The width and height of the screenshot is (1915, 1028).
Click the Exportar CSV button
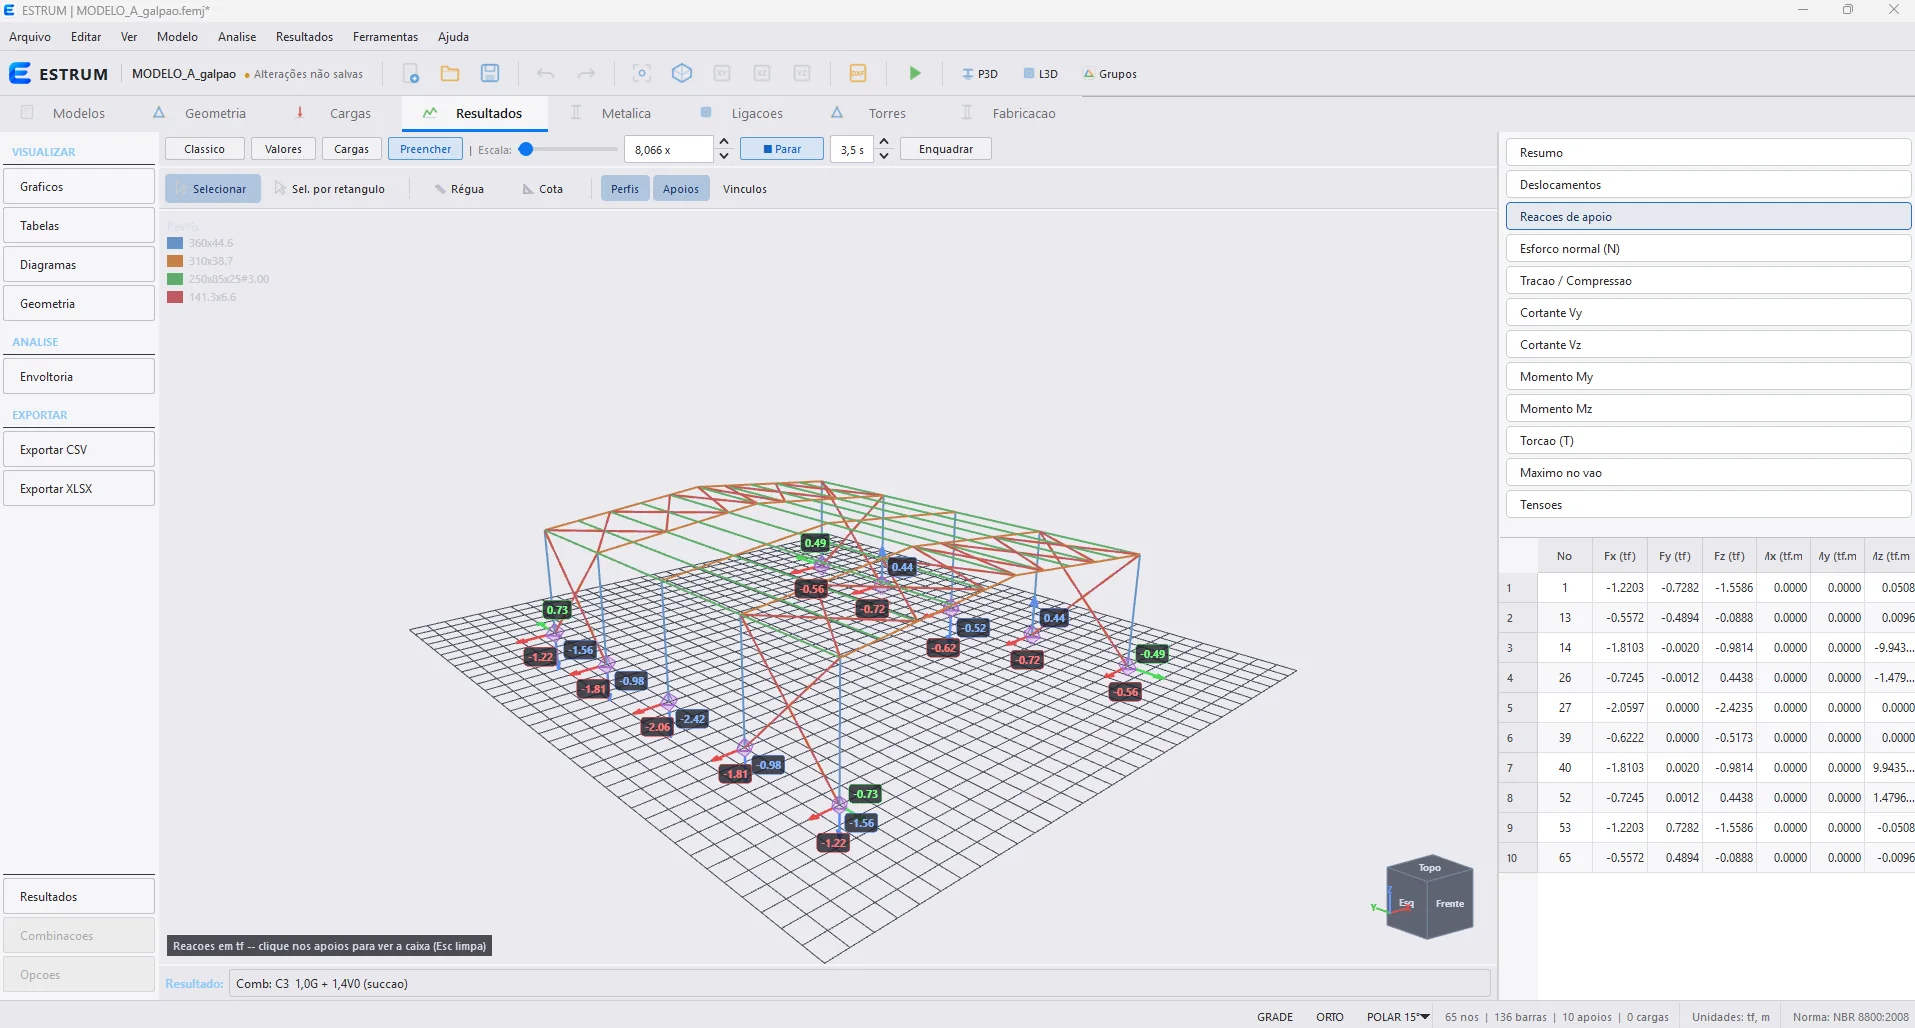[x=79, y=450]
